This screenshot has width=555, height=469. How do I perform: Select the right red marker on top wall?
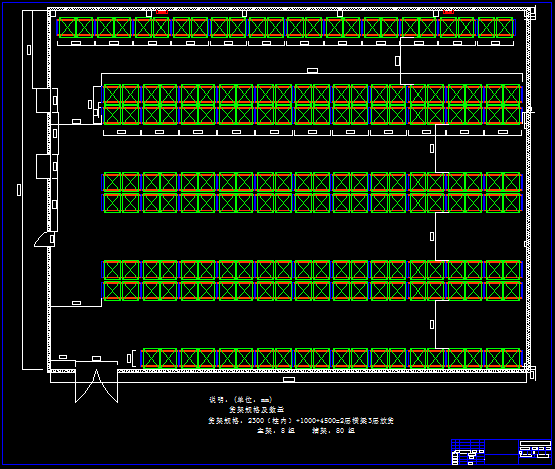(448, 12)
